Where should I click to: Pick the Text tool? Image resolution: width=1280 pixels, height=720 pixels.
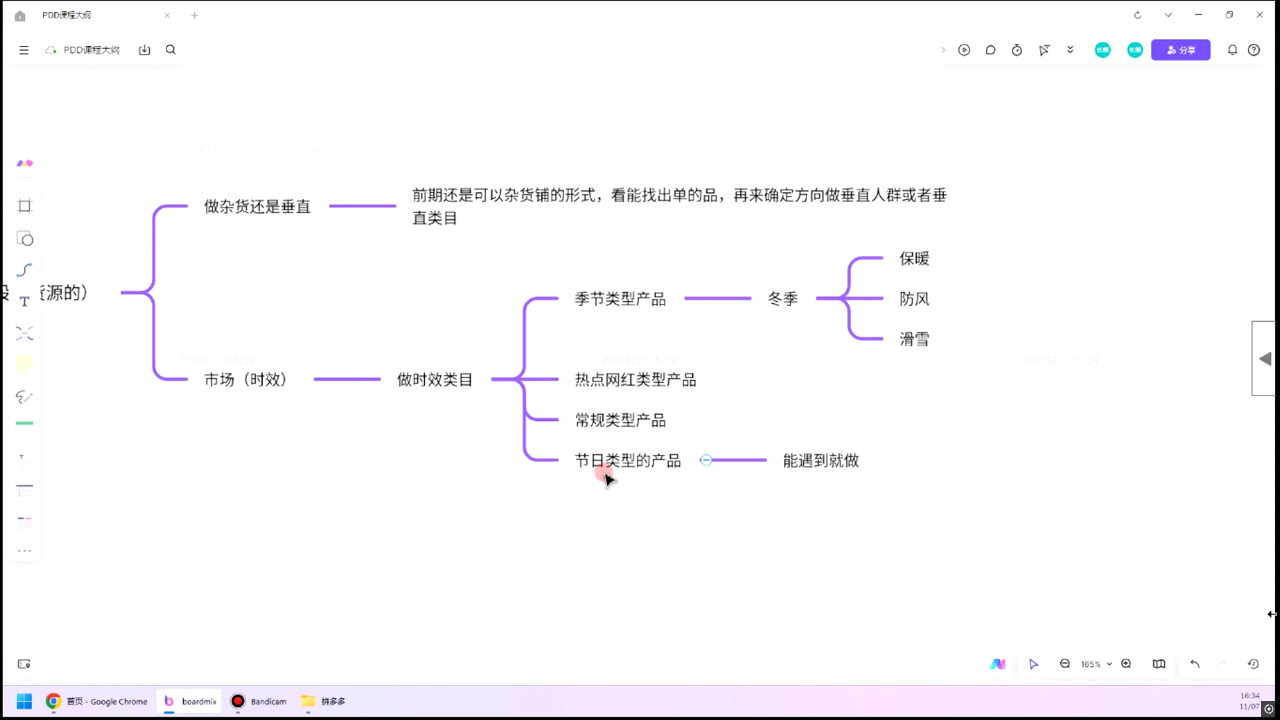click(x=25, y=301)
